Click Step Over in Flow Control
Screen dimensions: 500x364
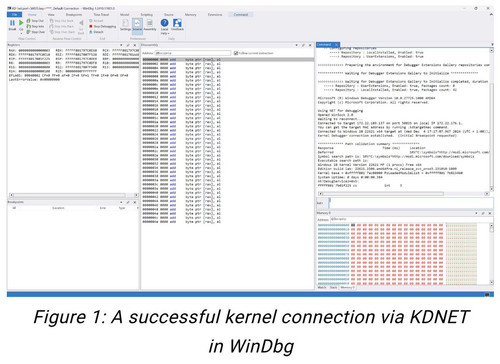pos(36,32)
